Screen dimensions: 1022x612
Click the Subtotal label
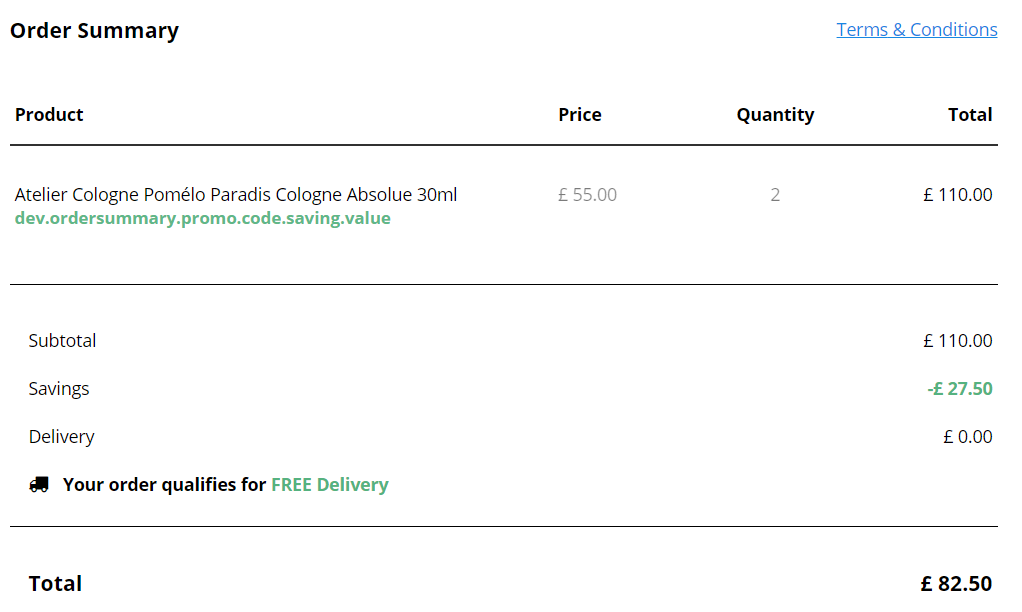(x=63, y=341)
